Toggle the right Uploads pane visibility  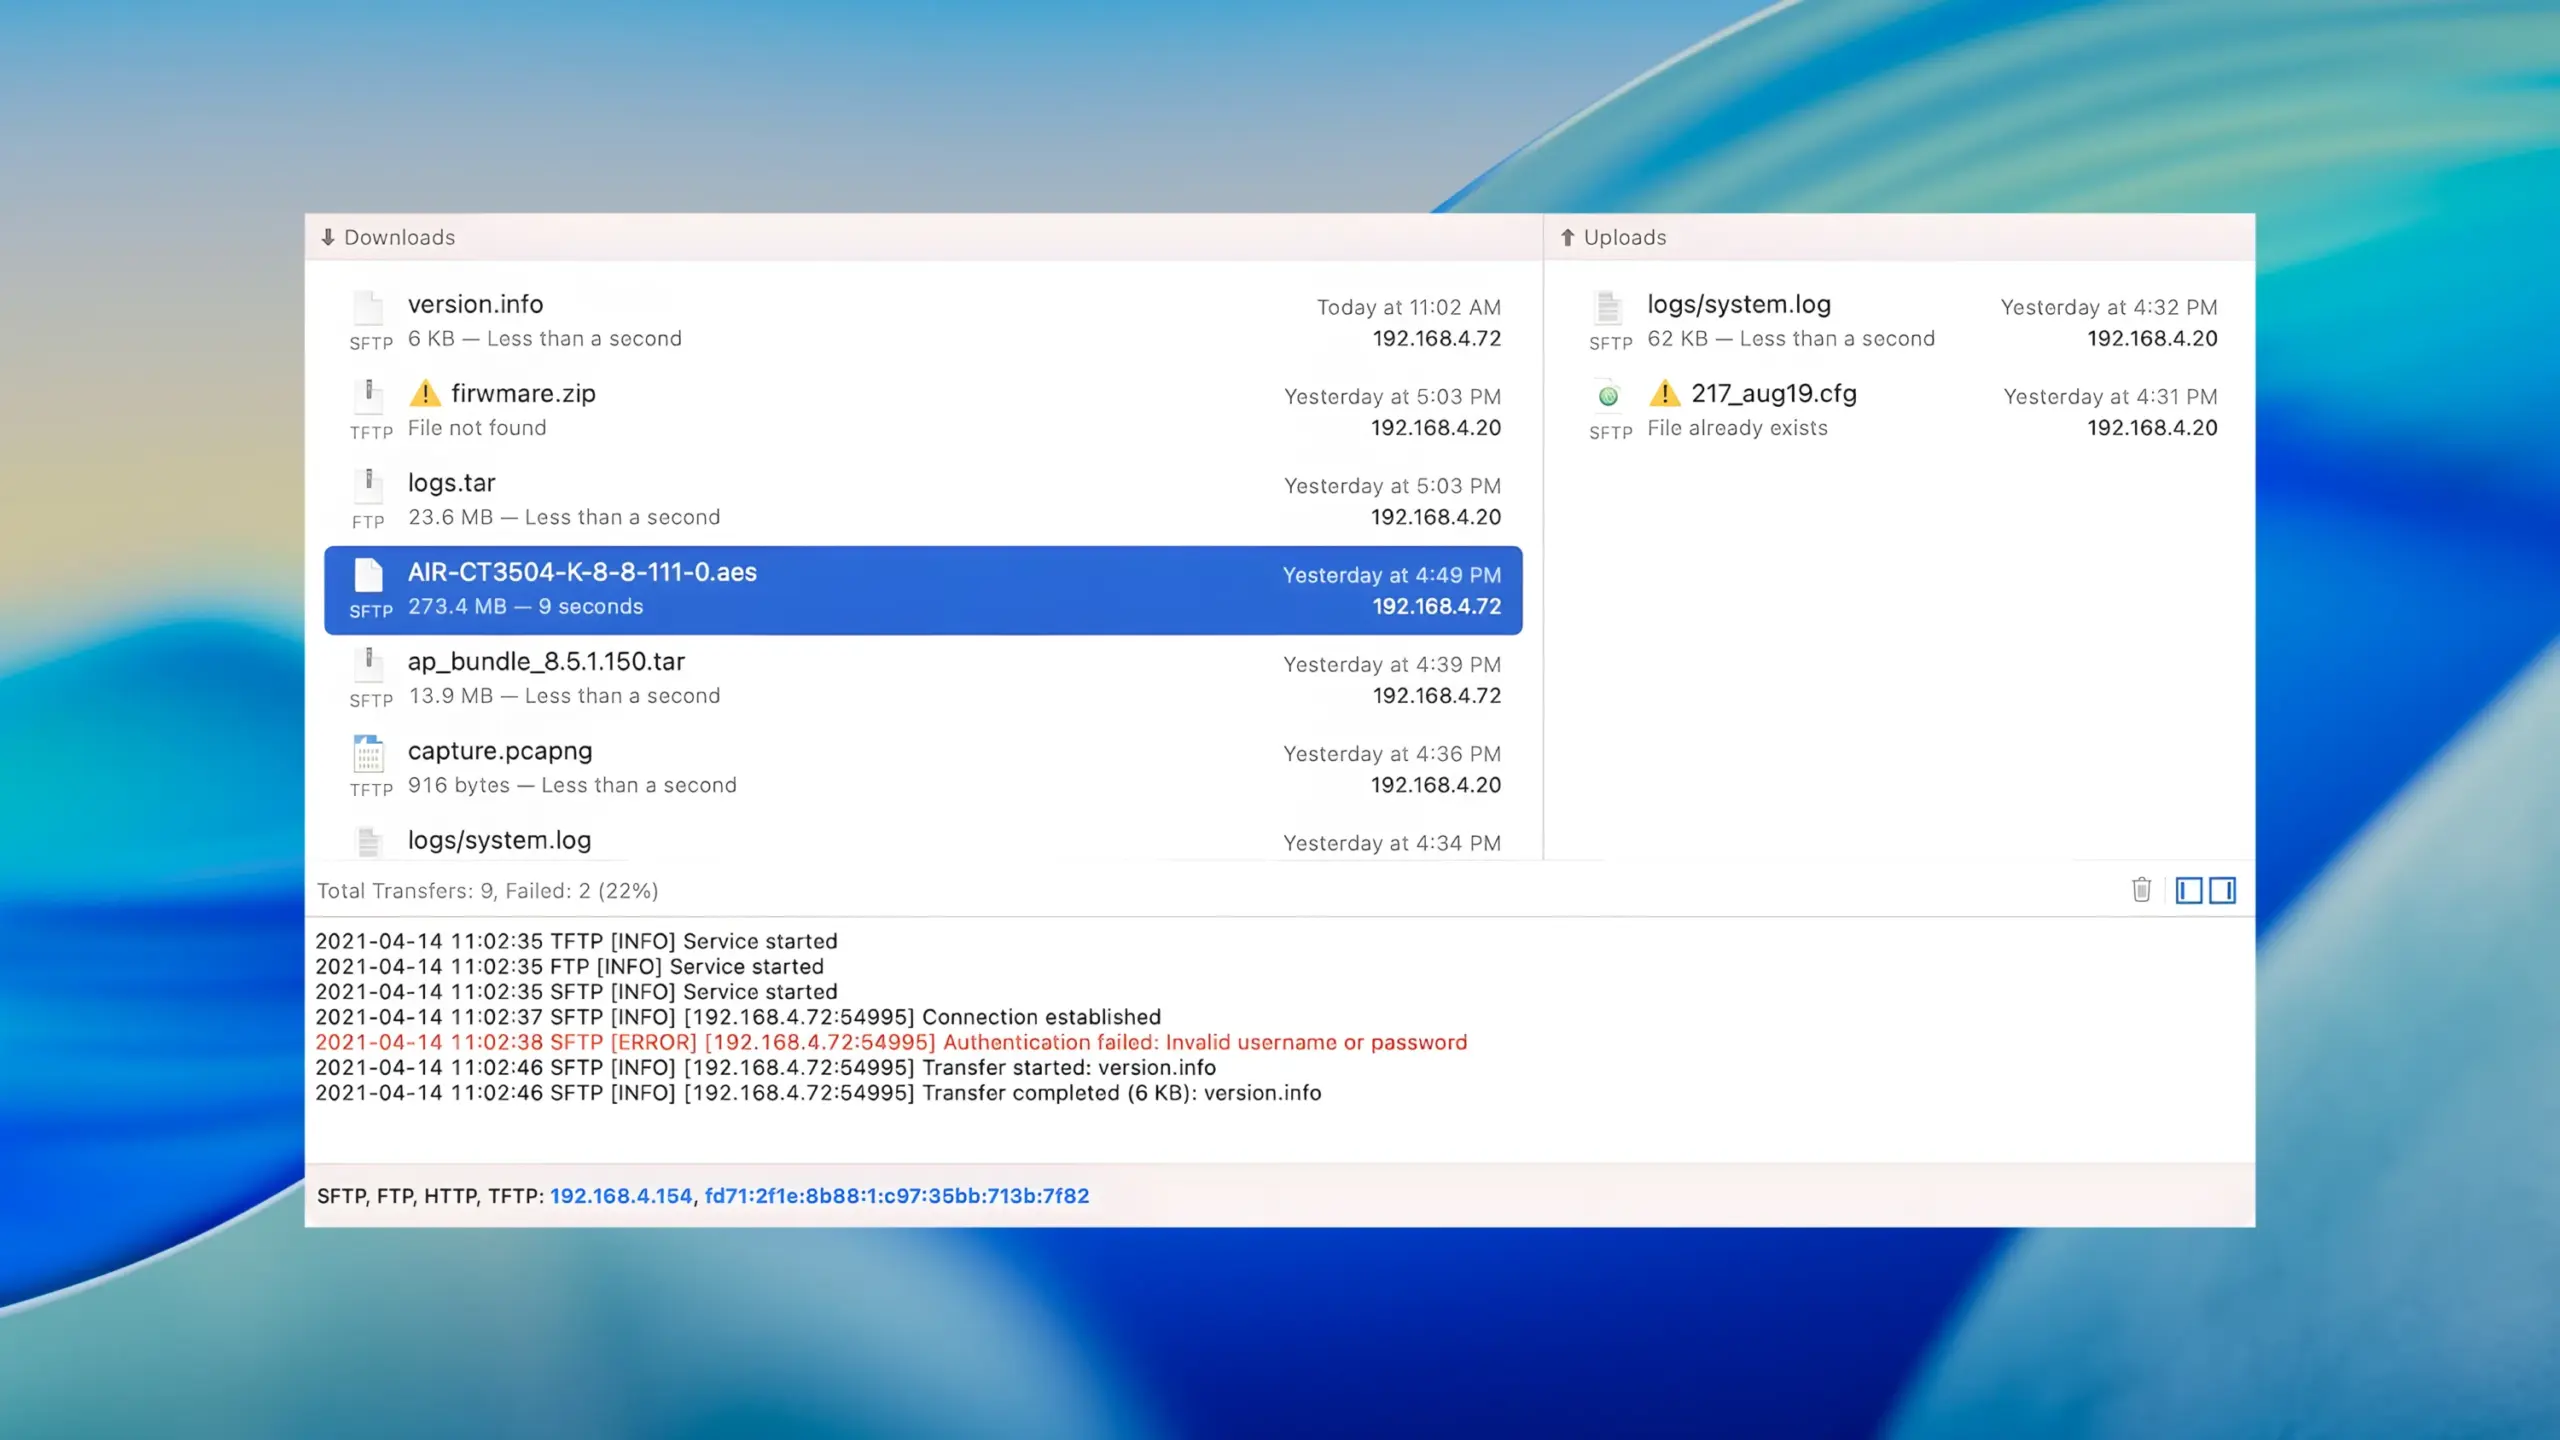click(x=2222, y=890)
